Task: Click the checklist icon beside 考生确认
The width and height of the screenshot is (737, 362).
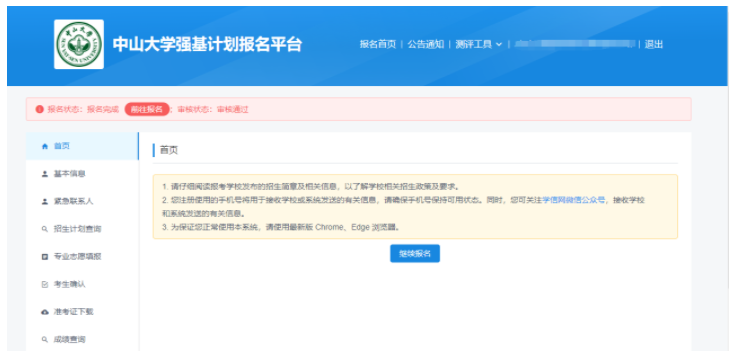Action: [x=45, y=284]
